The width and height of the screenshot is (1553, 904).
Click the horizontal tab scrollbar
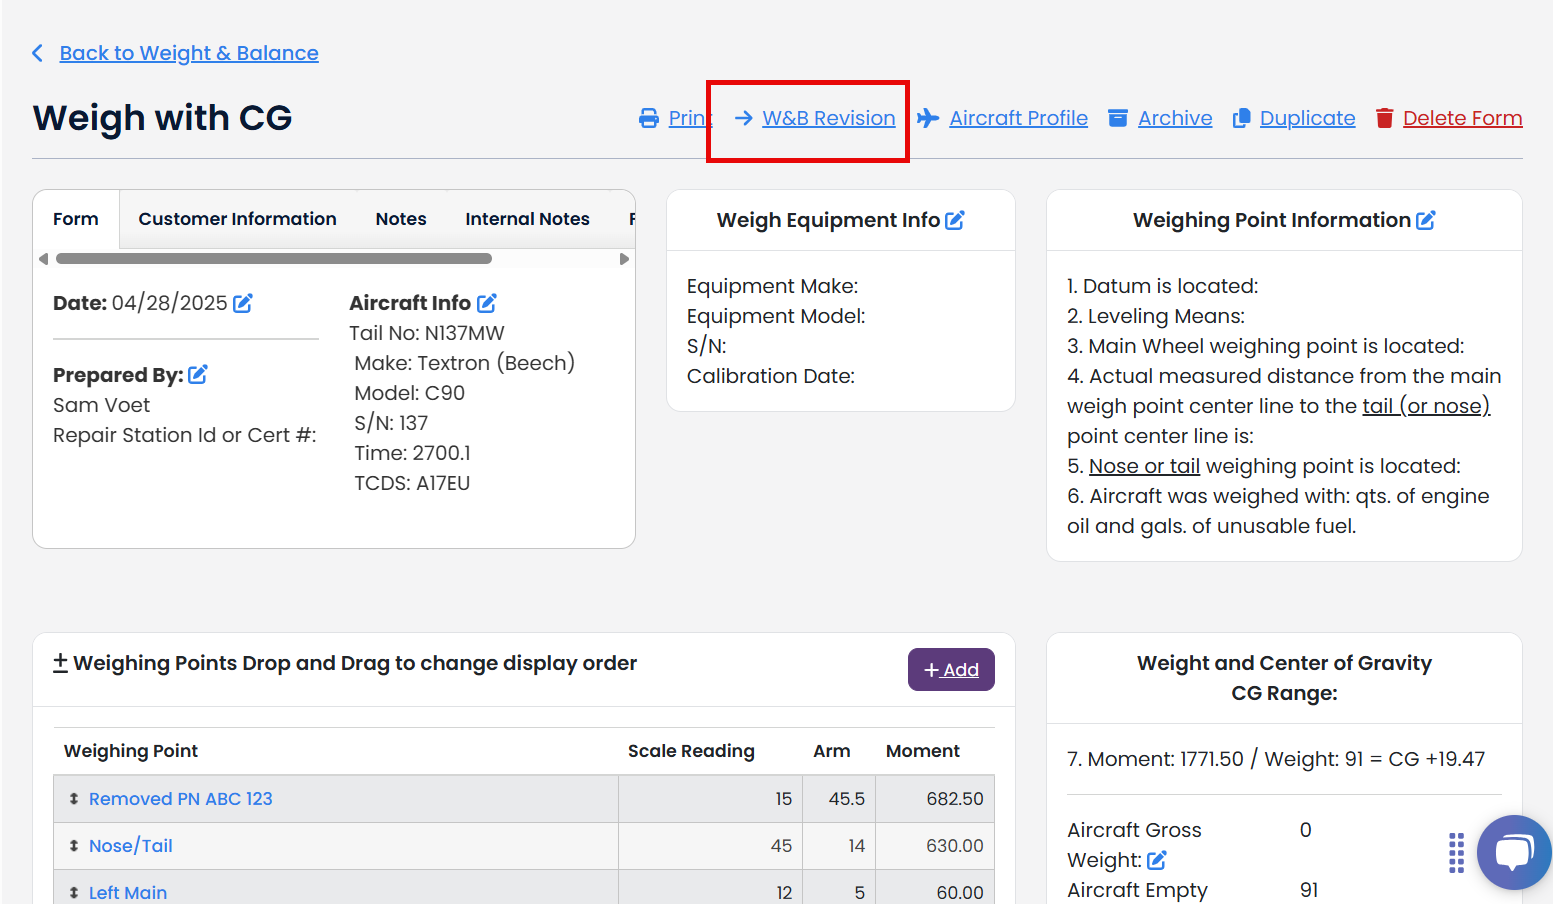[x=274, y=259]
